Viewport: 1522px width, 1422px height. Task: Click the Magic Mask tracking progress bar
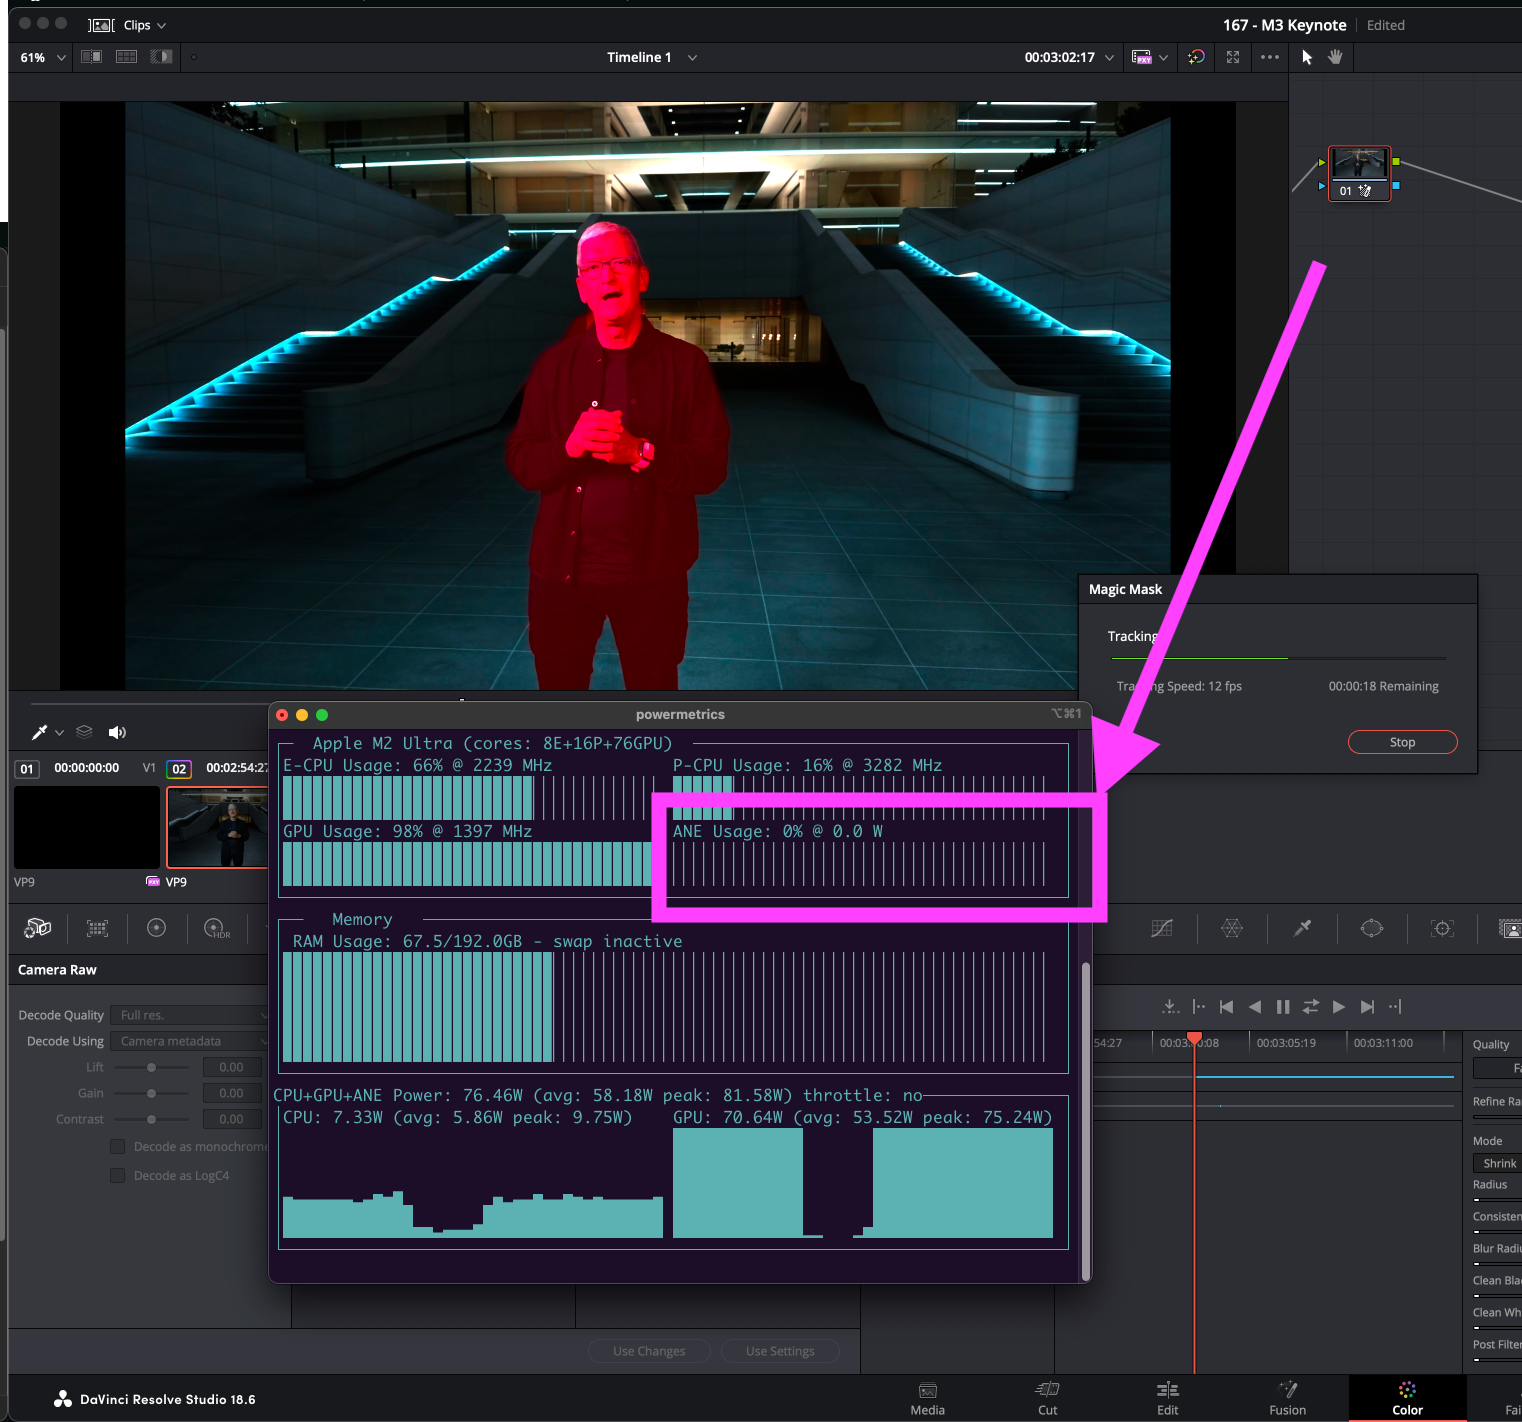point(1278,659)
